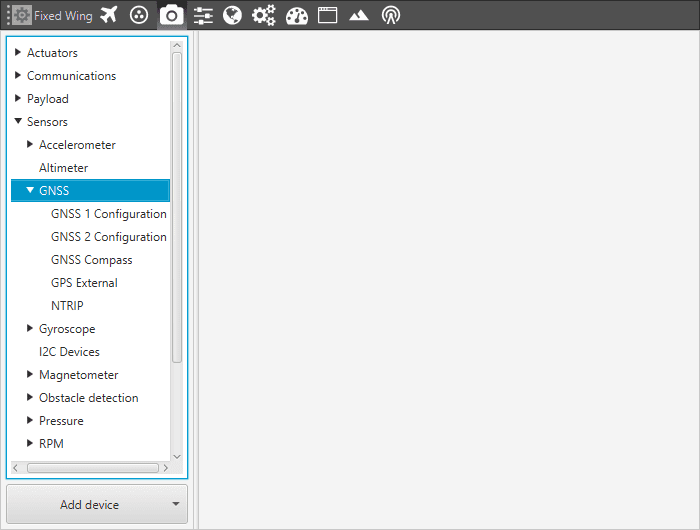Select GPS External item
Viewport: 700px width, 530px height.
84,283
